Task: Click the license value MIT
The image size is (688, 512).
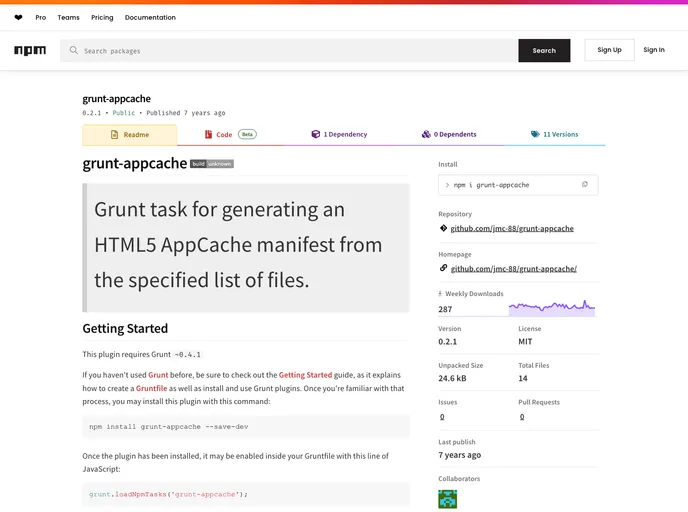Action: tap(525, 342)
